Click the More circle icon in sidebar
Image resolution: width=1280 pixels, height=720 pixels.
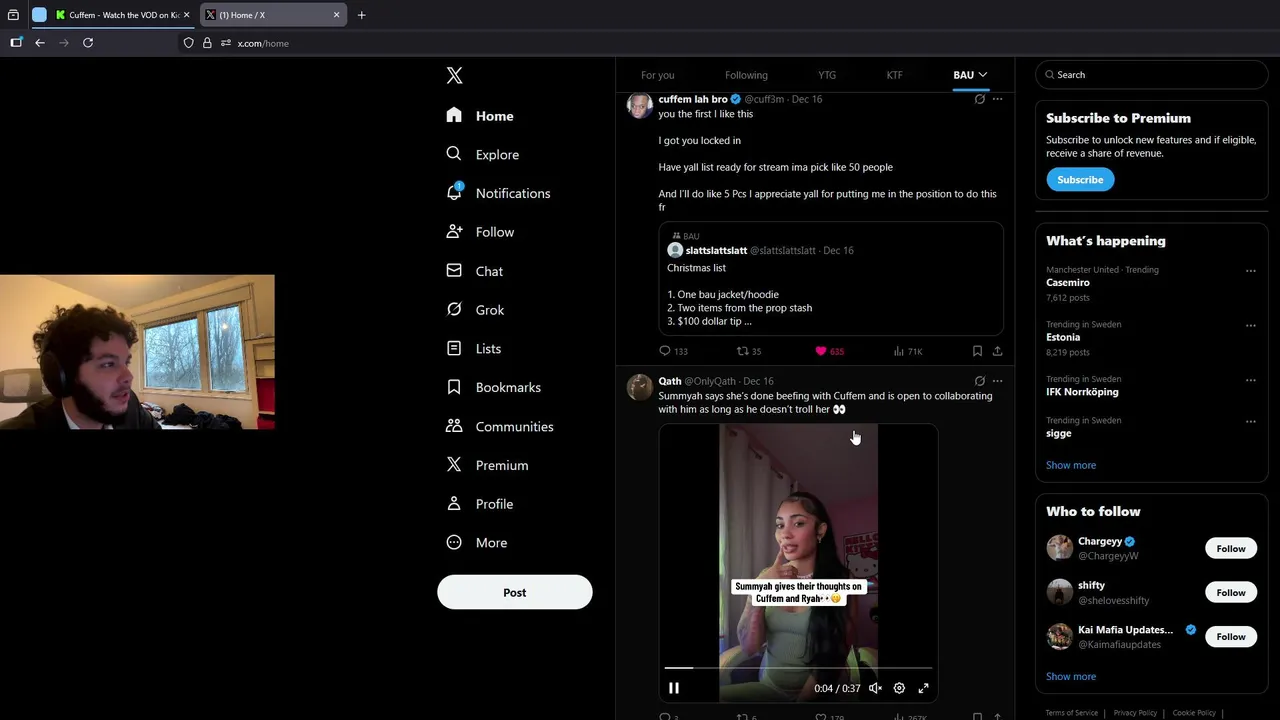[454, 542]
